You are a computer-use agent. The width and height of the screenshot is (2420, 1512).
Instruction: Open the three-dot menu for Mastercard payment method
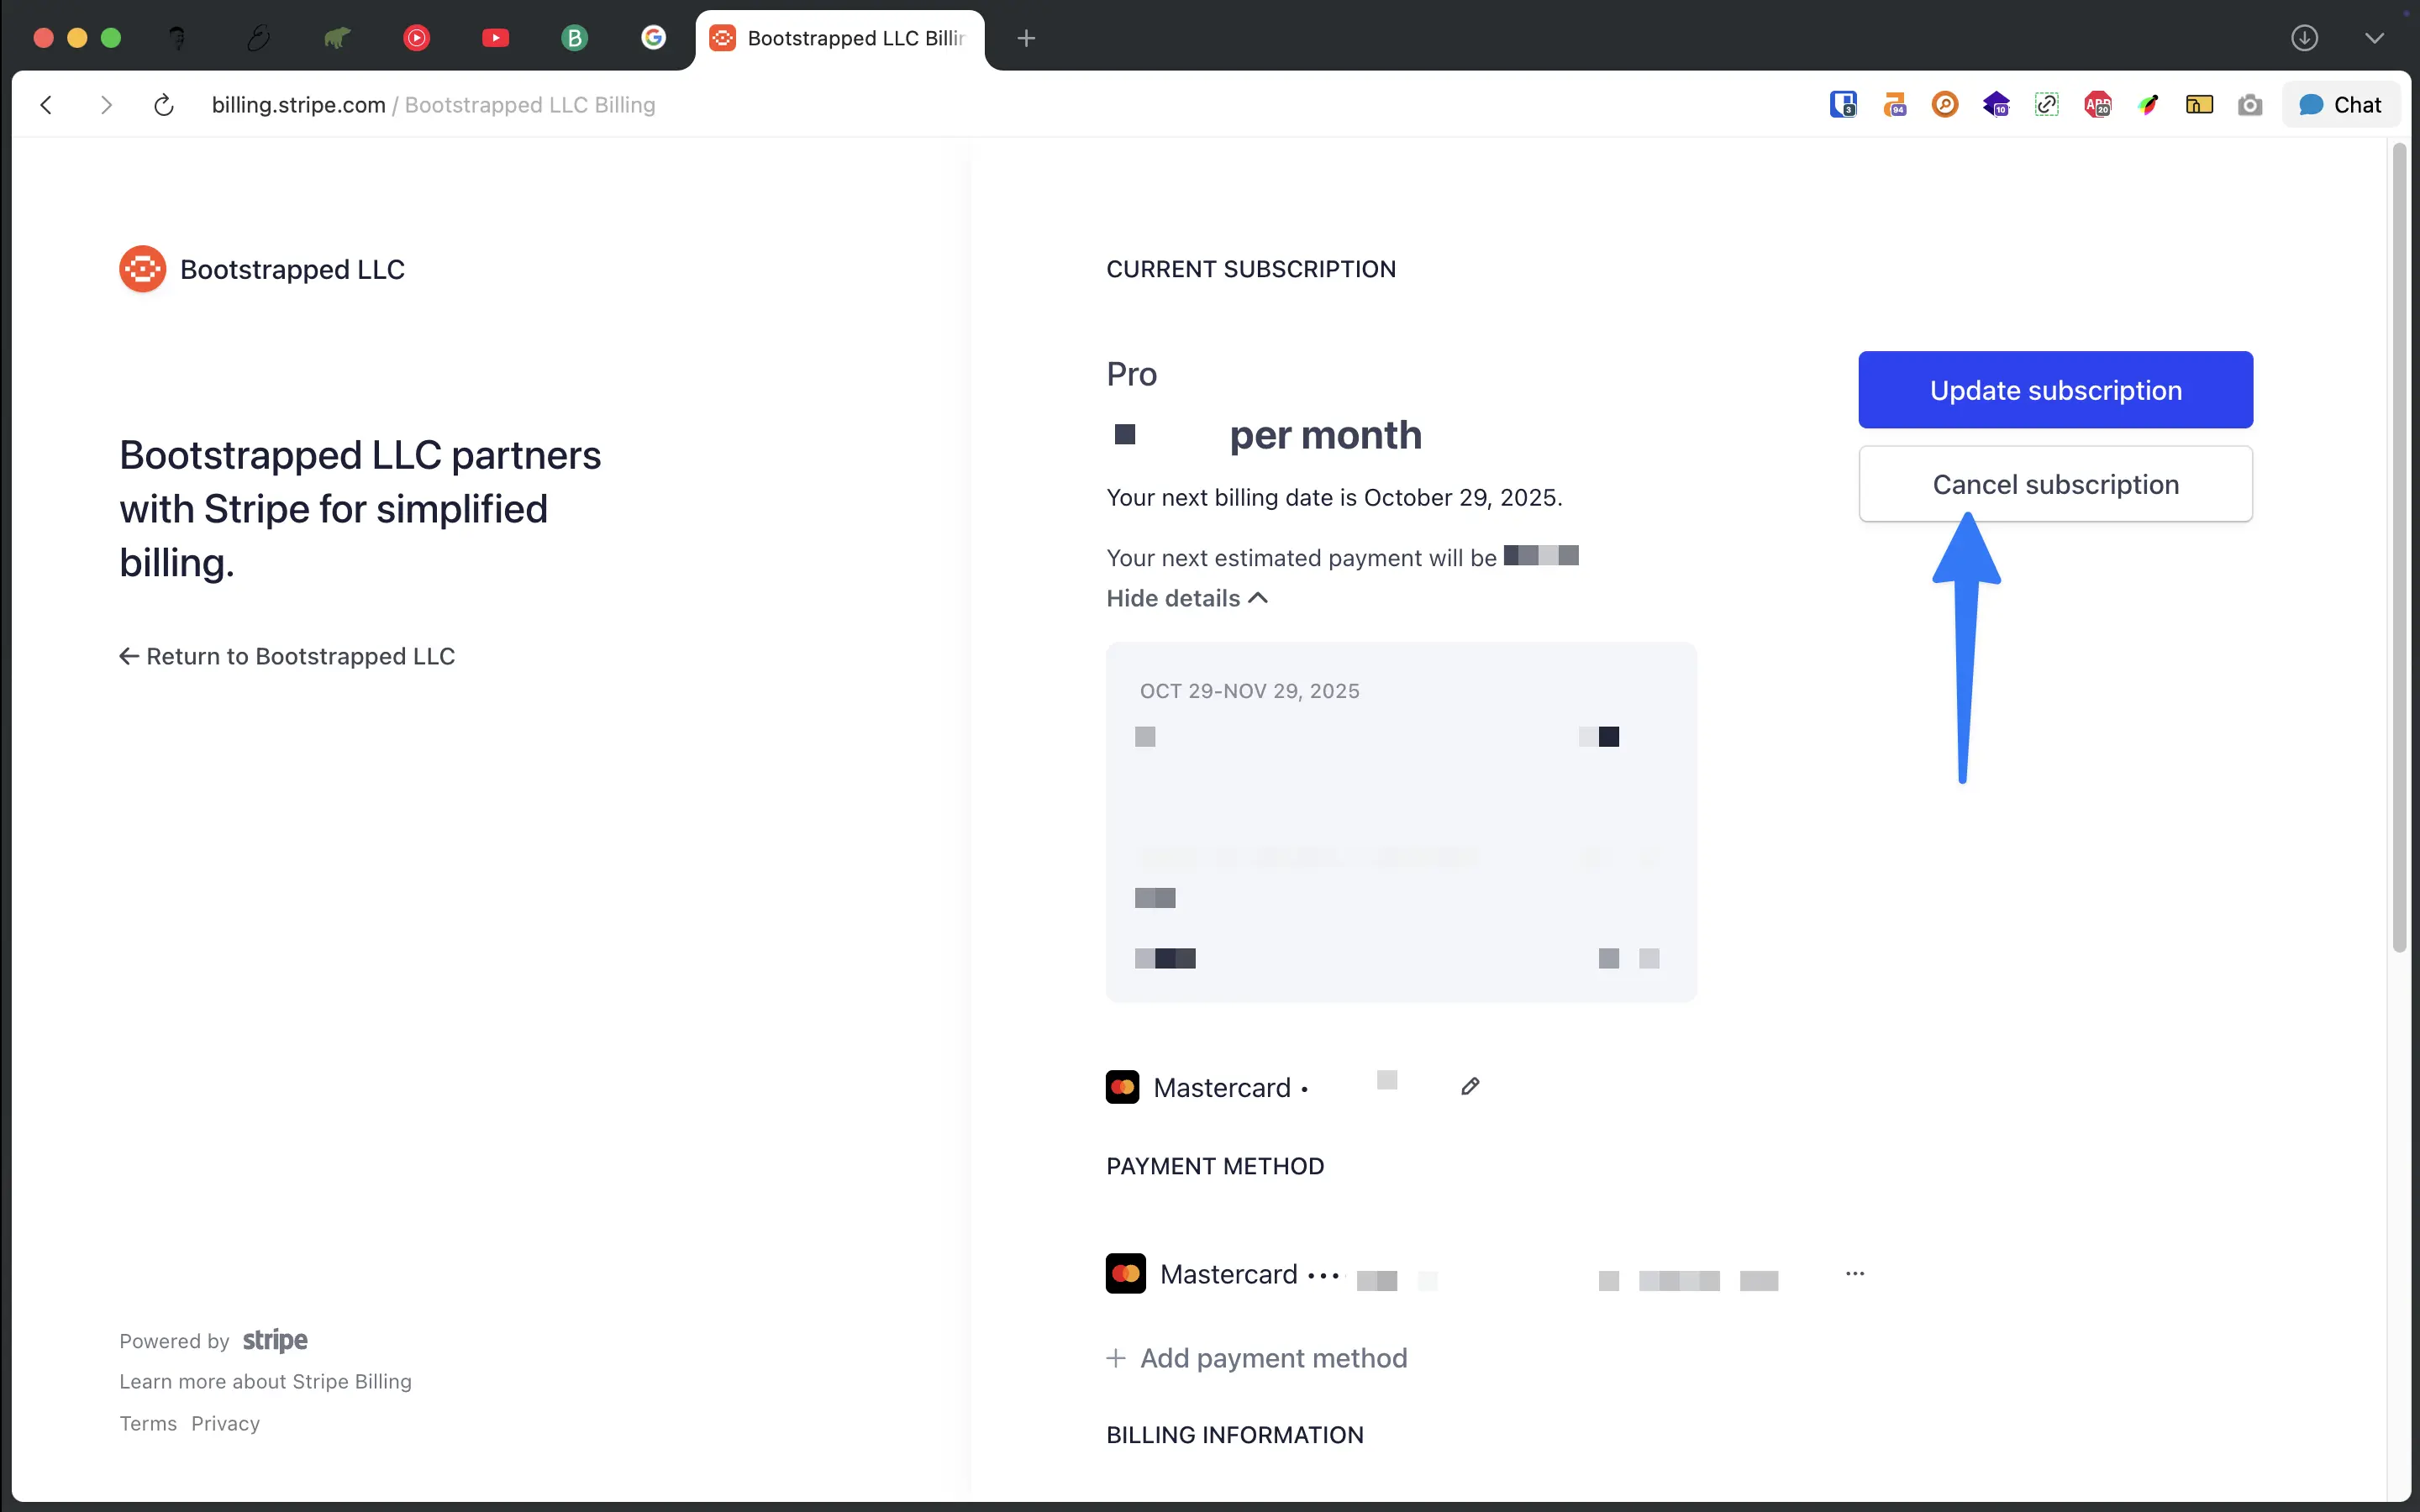point(1854,1274)
